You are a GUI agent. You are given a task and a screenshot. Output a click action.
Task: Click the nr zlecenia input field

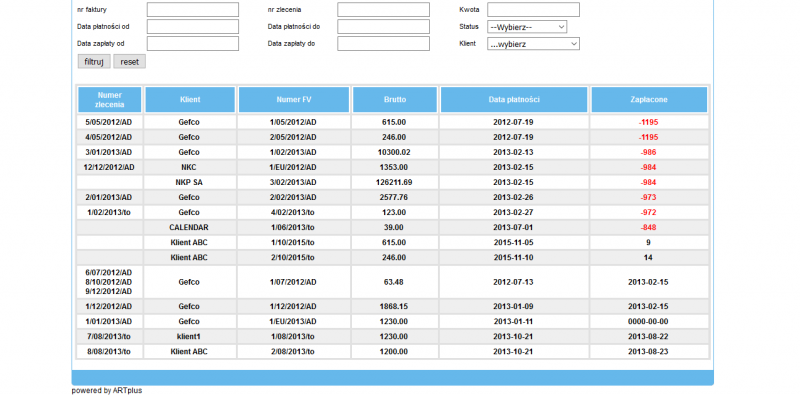click(383, 10)
